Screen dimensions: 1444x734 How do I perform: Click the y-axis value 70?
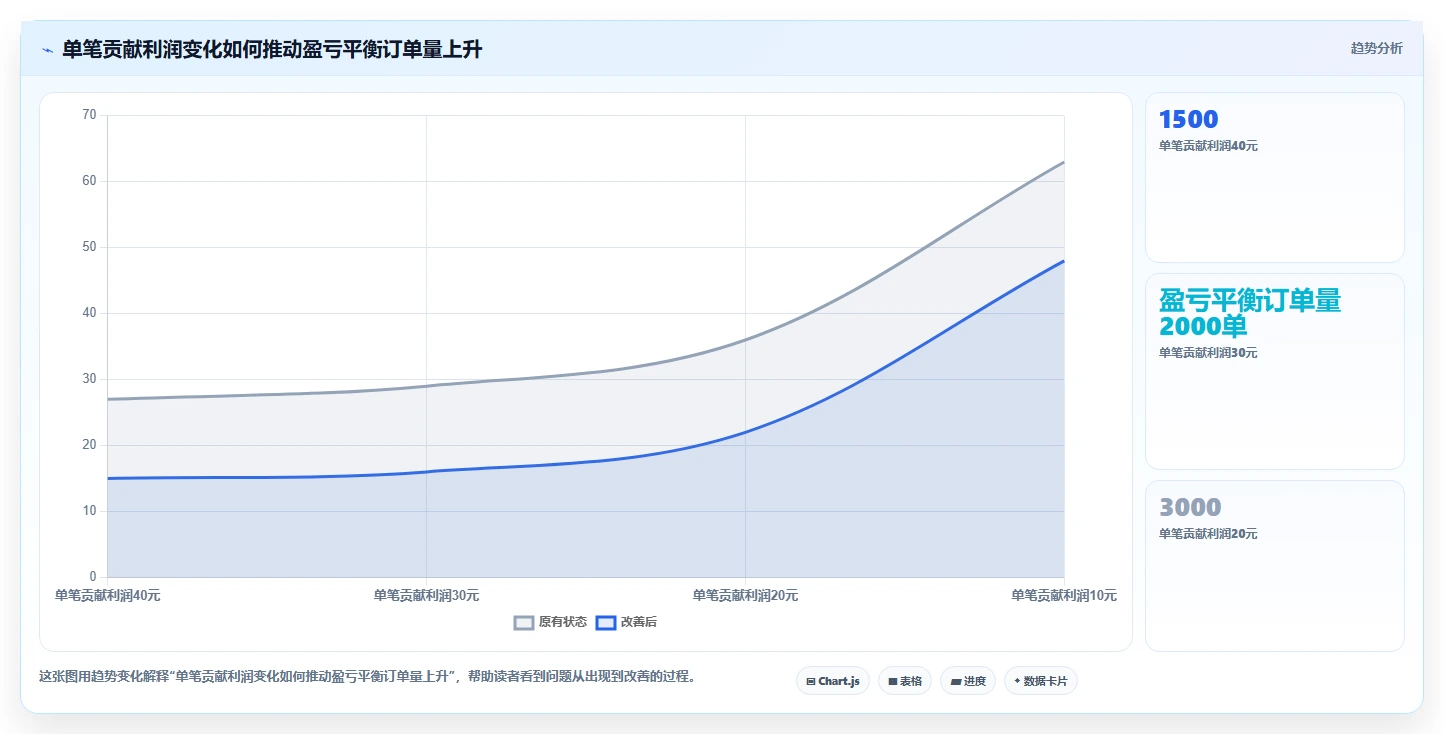pos(89,115)
